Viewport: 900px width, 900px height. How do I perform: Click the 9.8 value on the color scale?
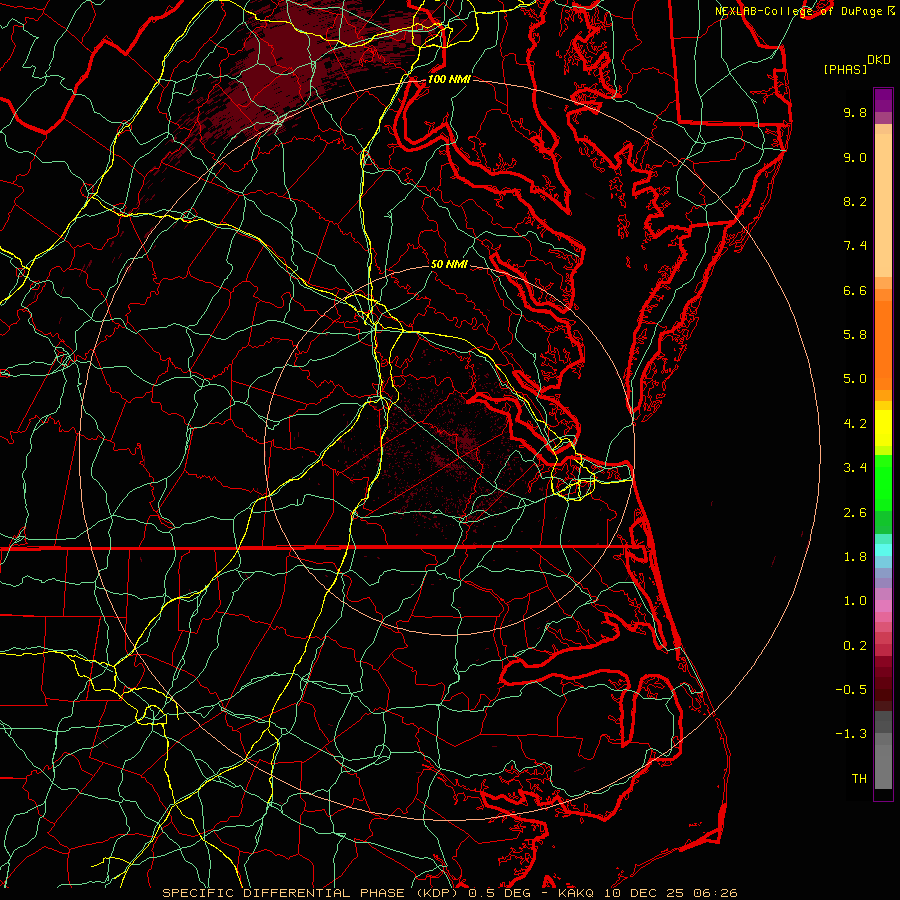click(x=855, y=113)
